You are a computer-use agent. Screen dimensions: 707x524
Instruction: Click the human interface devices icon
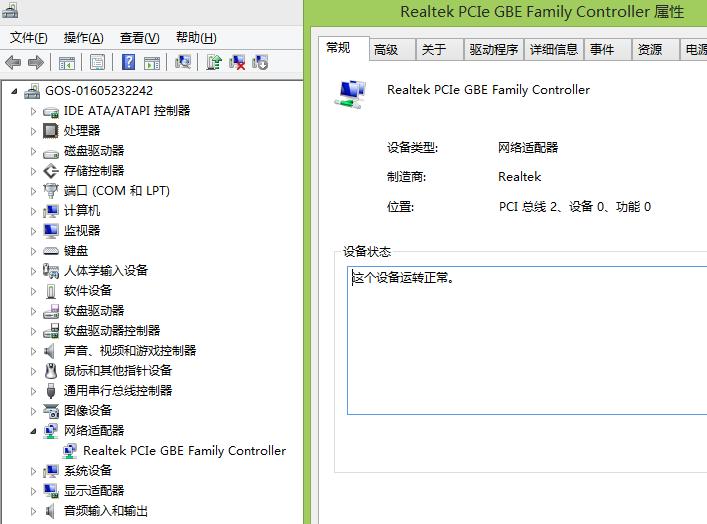coord(50,271)
